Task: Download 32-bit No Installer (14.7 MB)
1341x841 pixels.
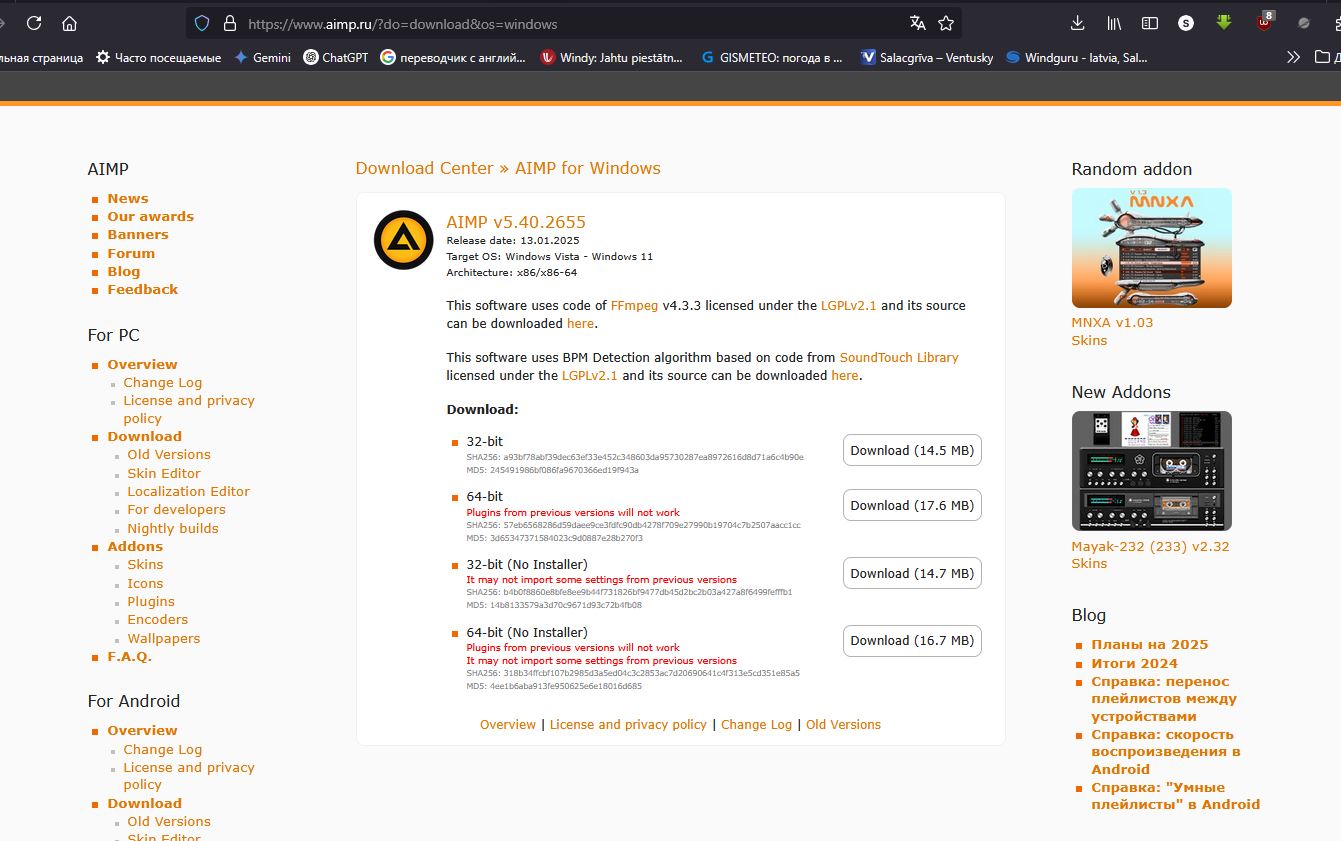Action: pyautogui.click(x=912, y=573)
